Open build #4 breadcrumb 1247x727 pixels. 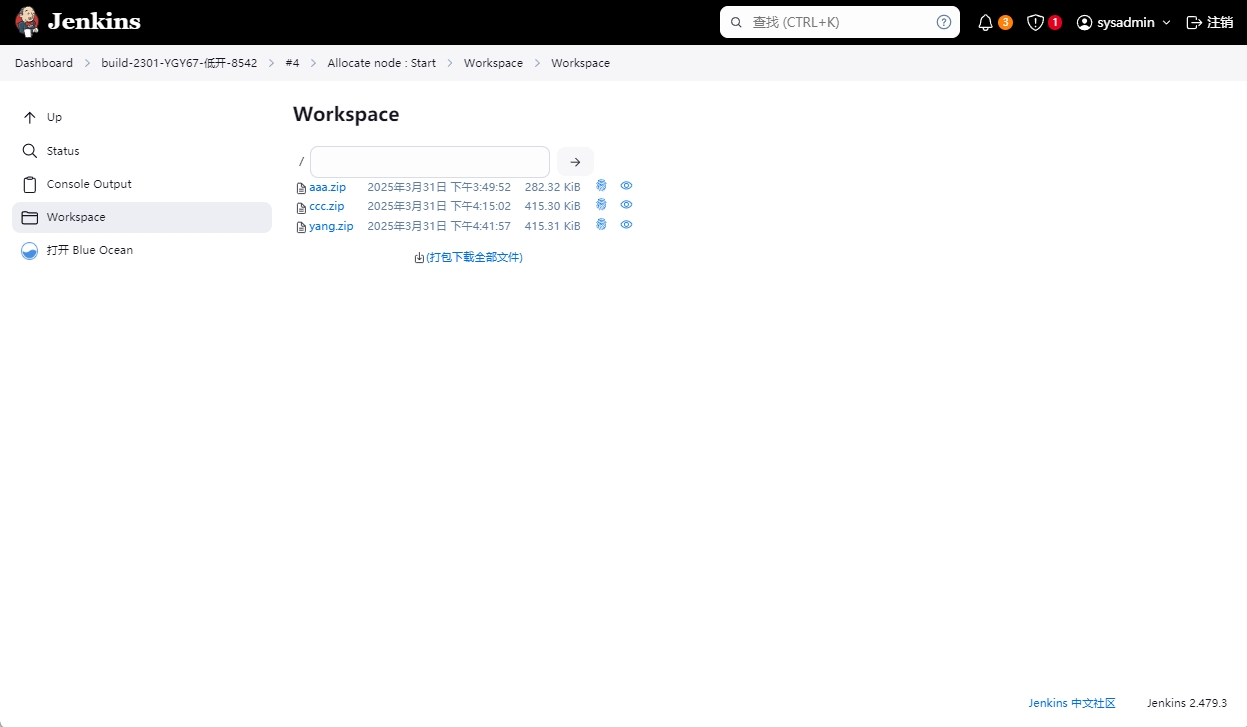click(292, 63)
